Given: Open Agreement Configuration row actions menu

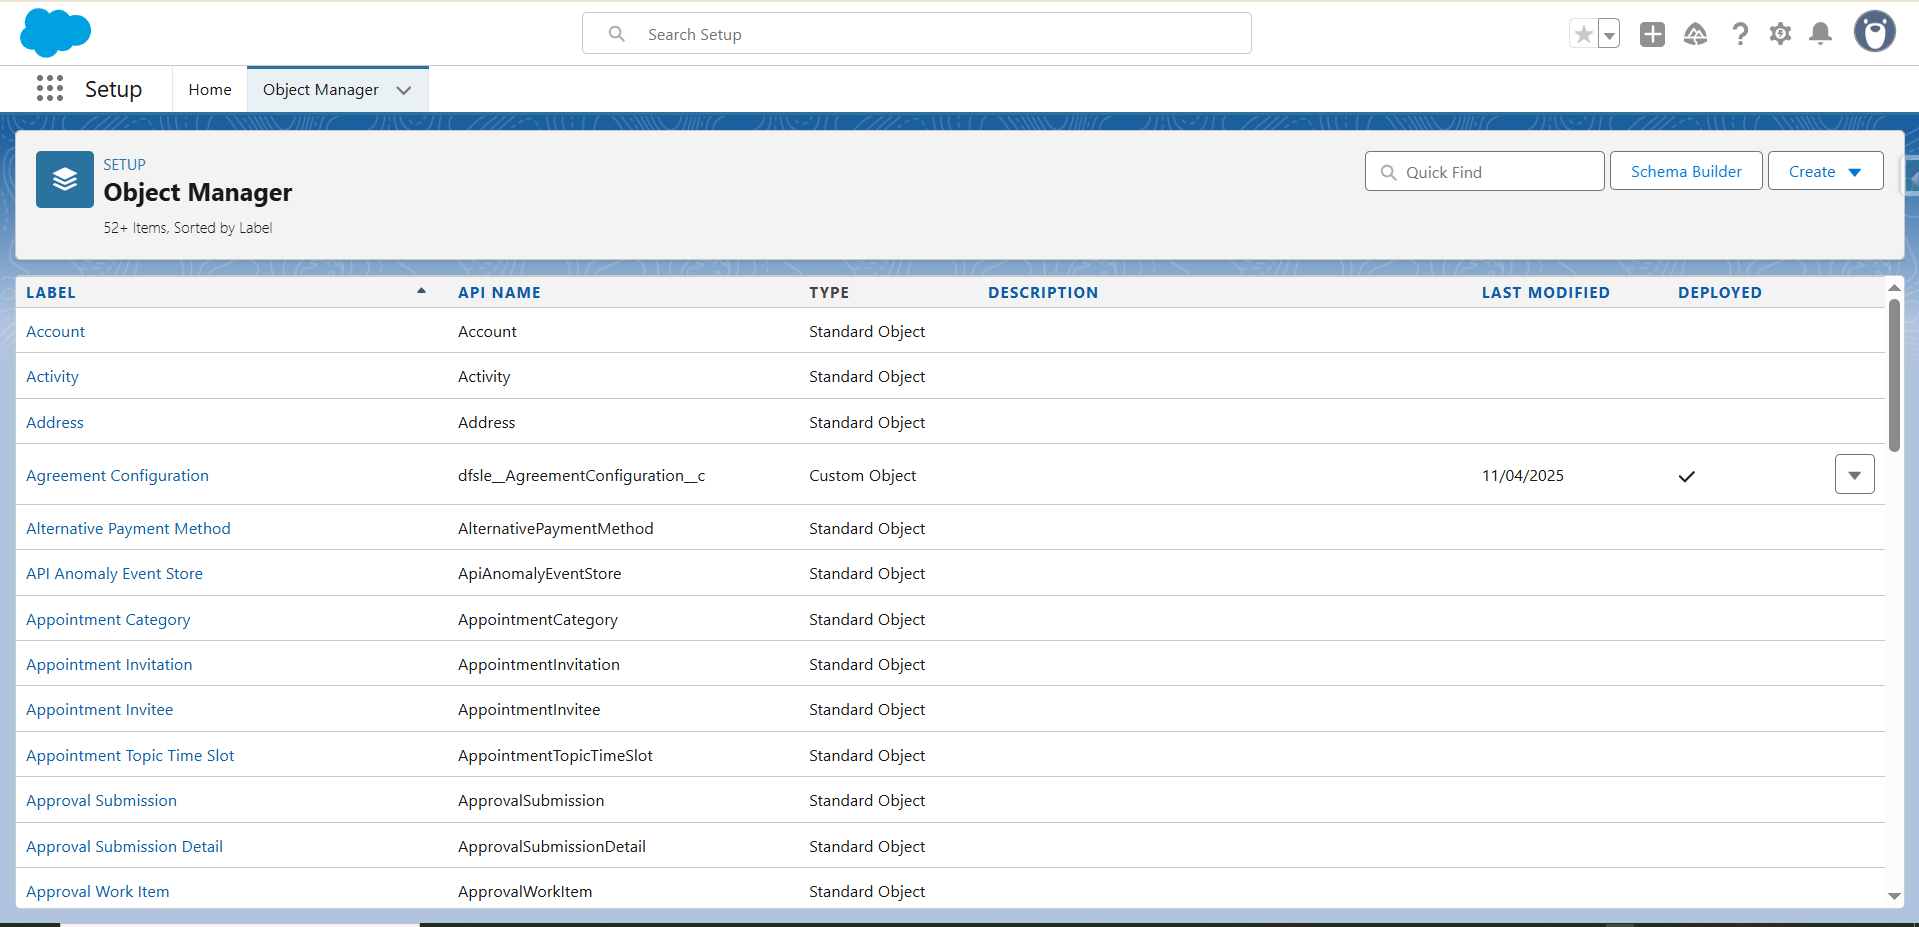Looking at the screenshot, I should click(x=1854, y=475).
